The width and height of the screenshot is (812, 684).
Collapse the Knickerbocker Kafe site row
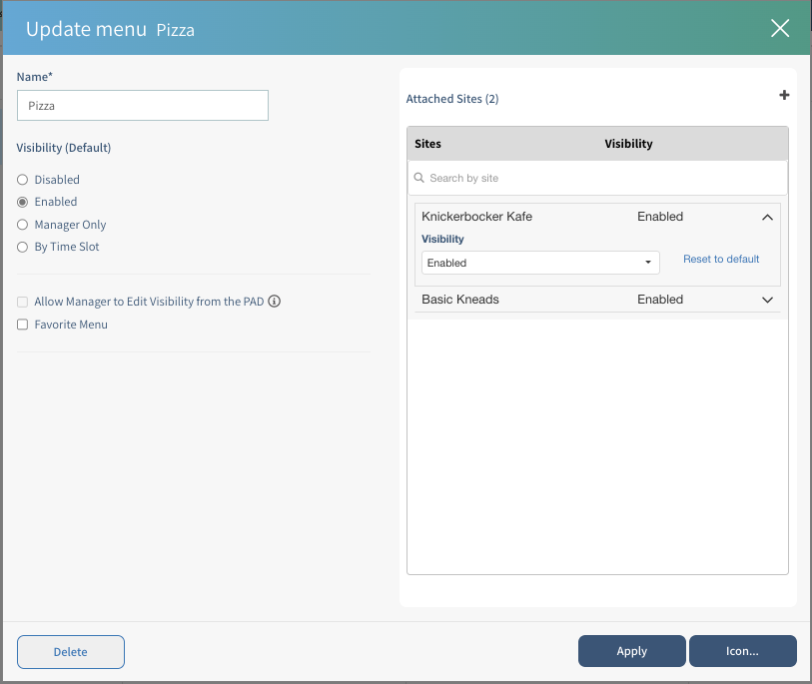tap(767, 217)
